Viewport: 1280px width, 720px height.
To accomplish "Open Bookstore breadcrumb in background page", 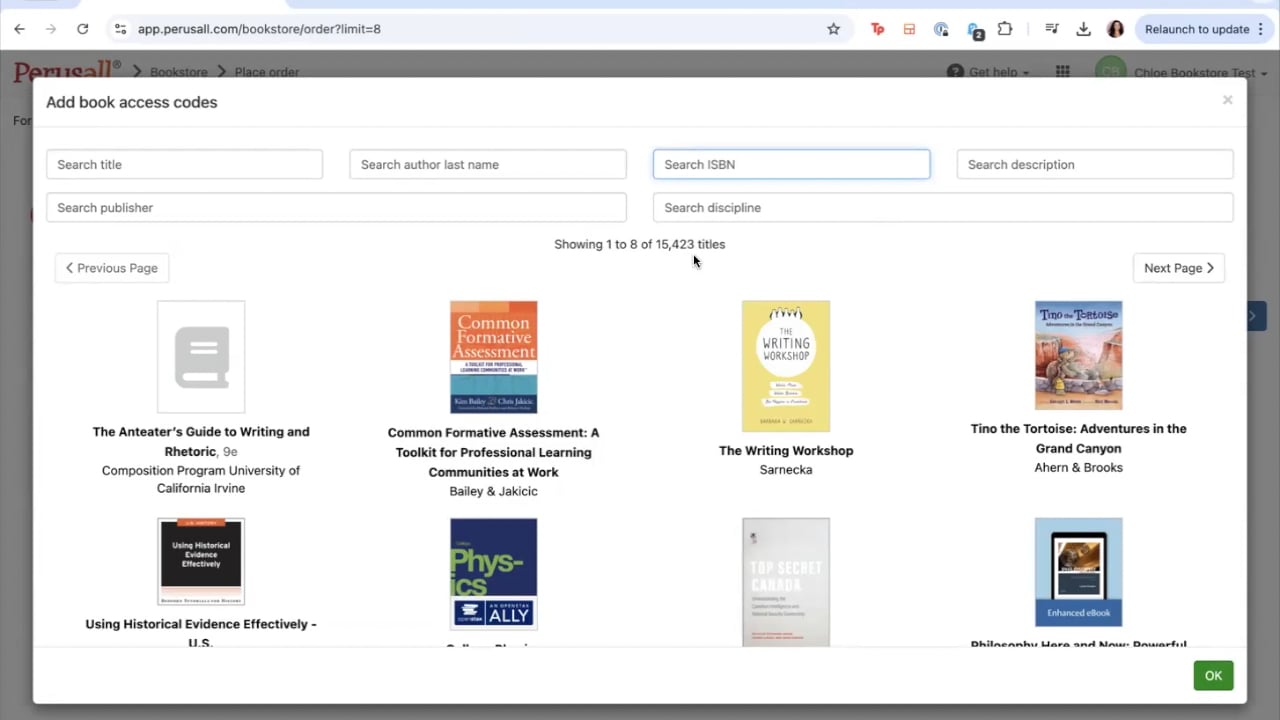I will 179,72.
